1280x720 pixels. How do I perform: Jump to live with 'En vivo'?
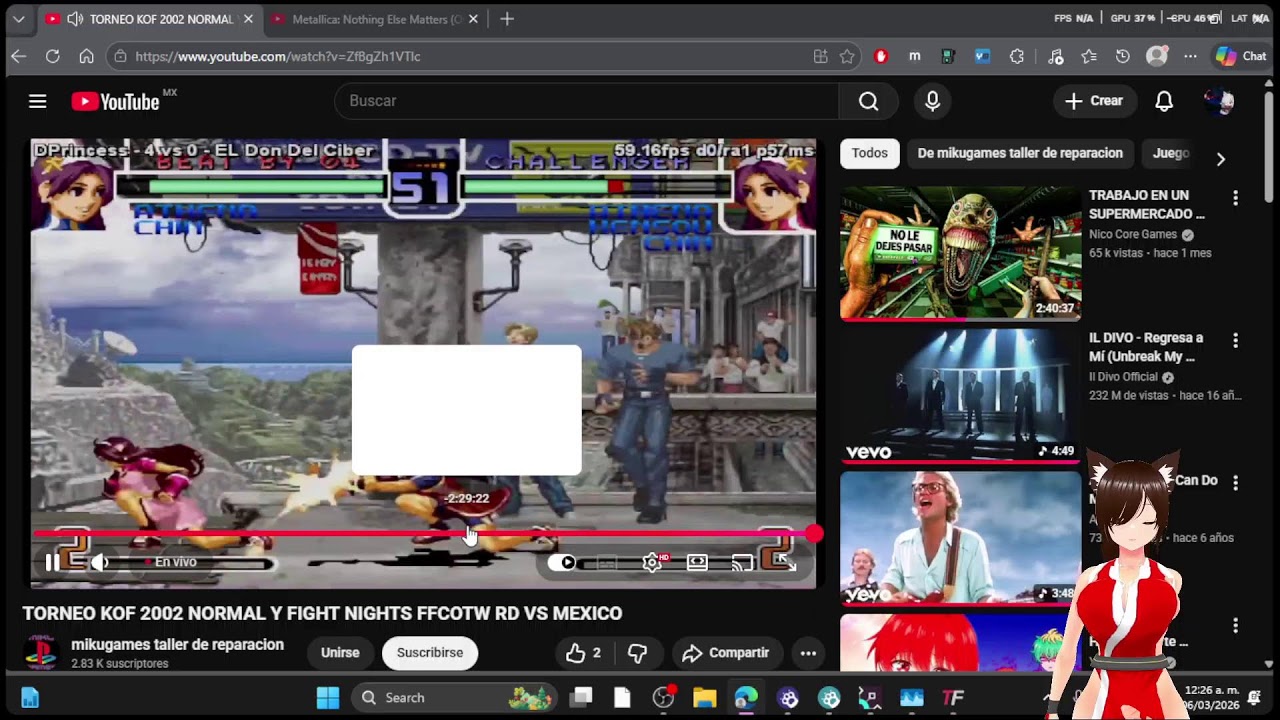click(x=171, y=562)
